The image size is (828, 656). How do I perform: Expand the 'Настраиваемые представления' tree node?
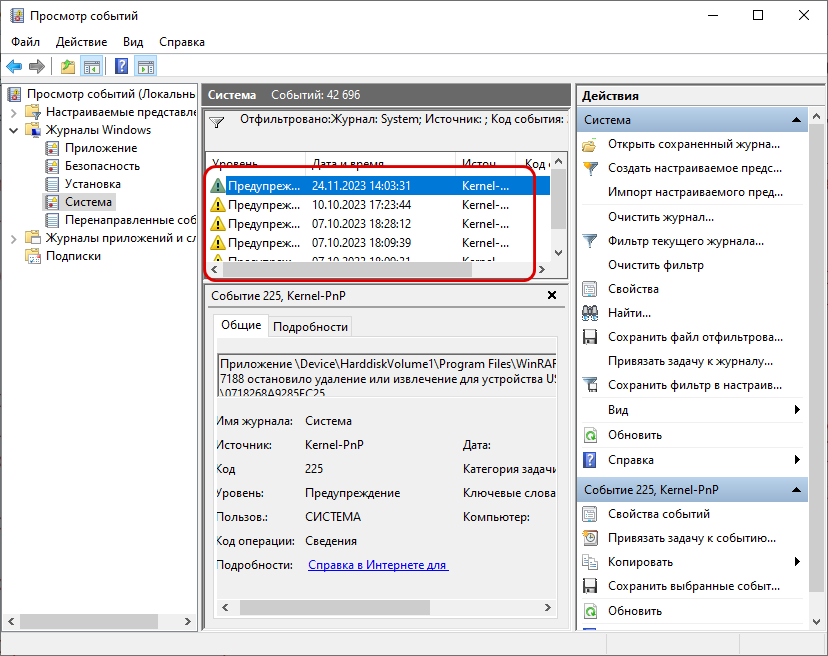click(x=14, y=112)
